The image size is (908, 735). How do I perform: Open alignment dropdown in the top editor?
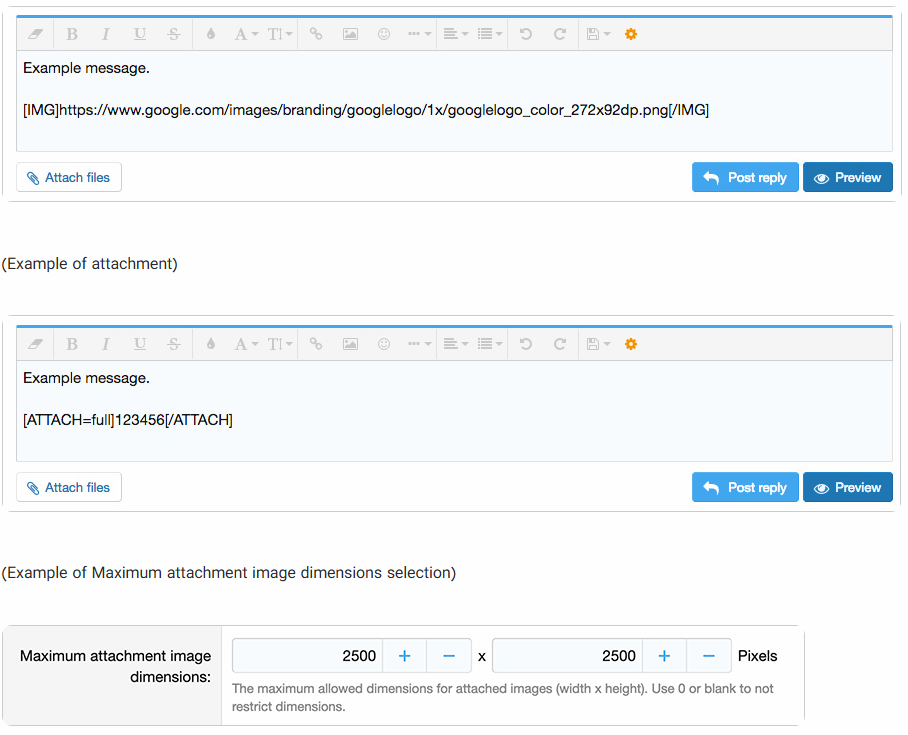click(456, 34)
